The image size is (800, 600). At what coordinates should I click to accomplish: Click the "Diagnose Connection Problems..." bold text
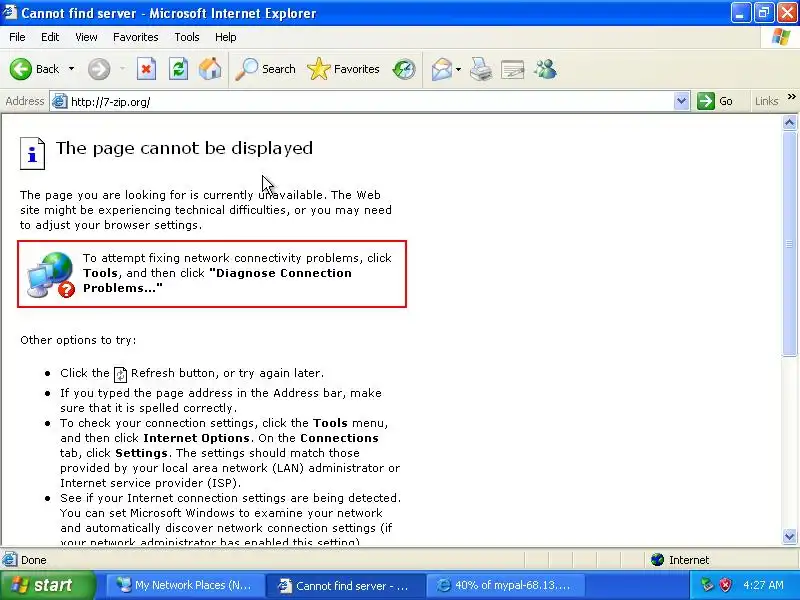coord(217,280)
